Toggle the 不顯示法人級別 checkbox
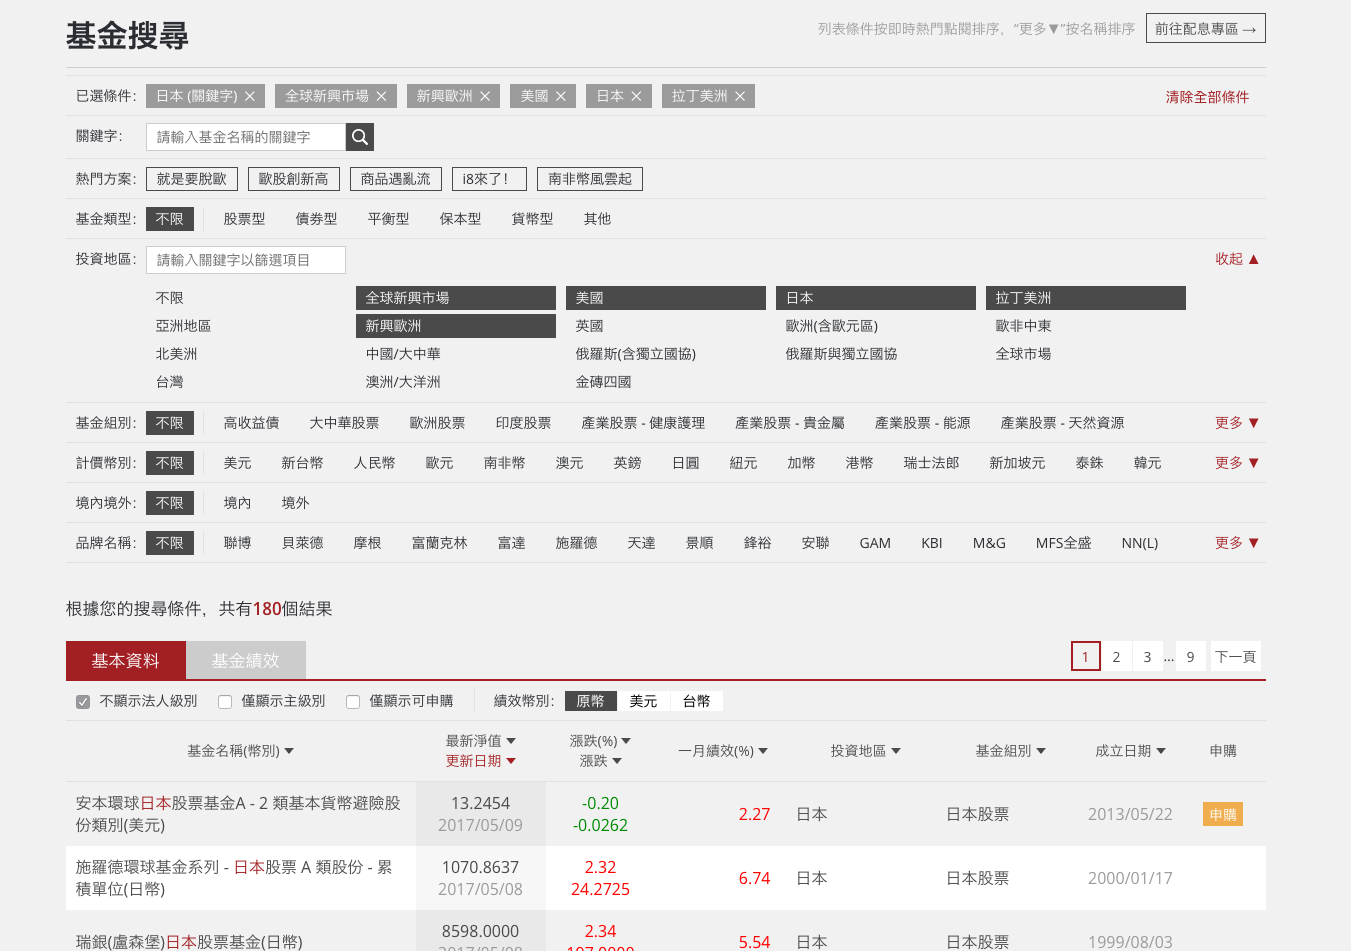 (83, 702)
